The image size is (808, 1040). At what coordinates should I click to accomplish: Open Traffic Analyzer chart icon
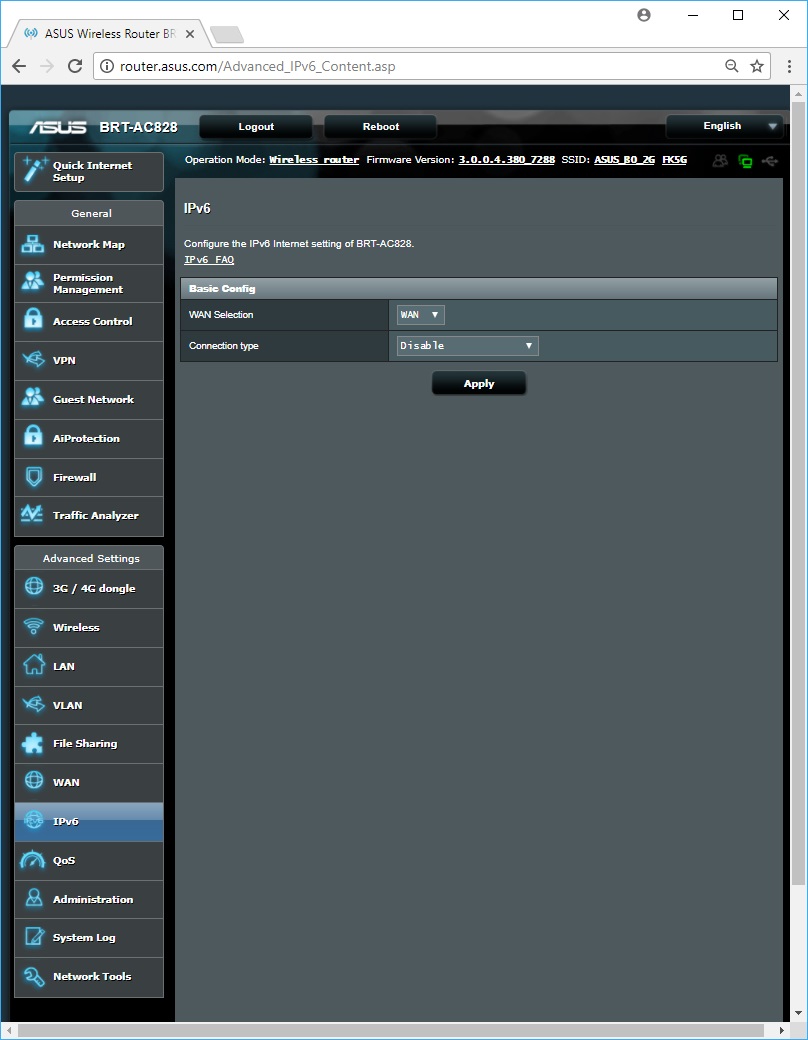[34, 515]
